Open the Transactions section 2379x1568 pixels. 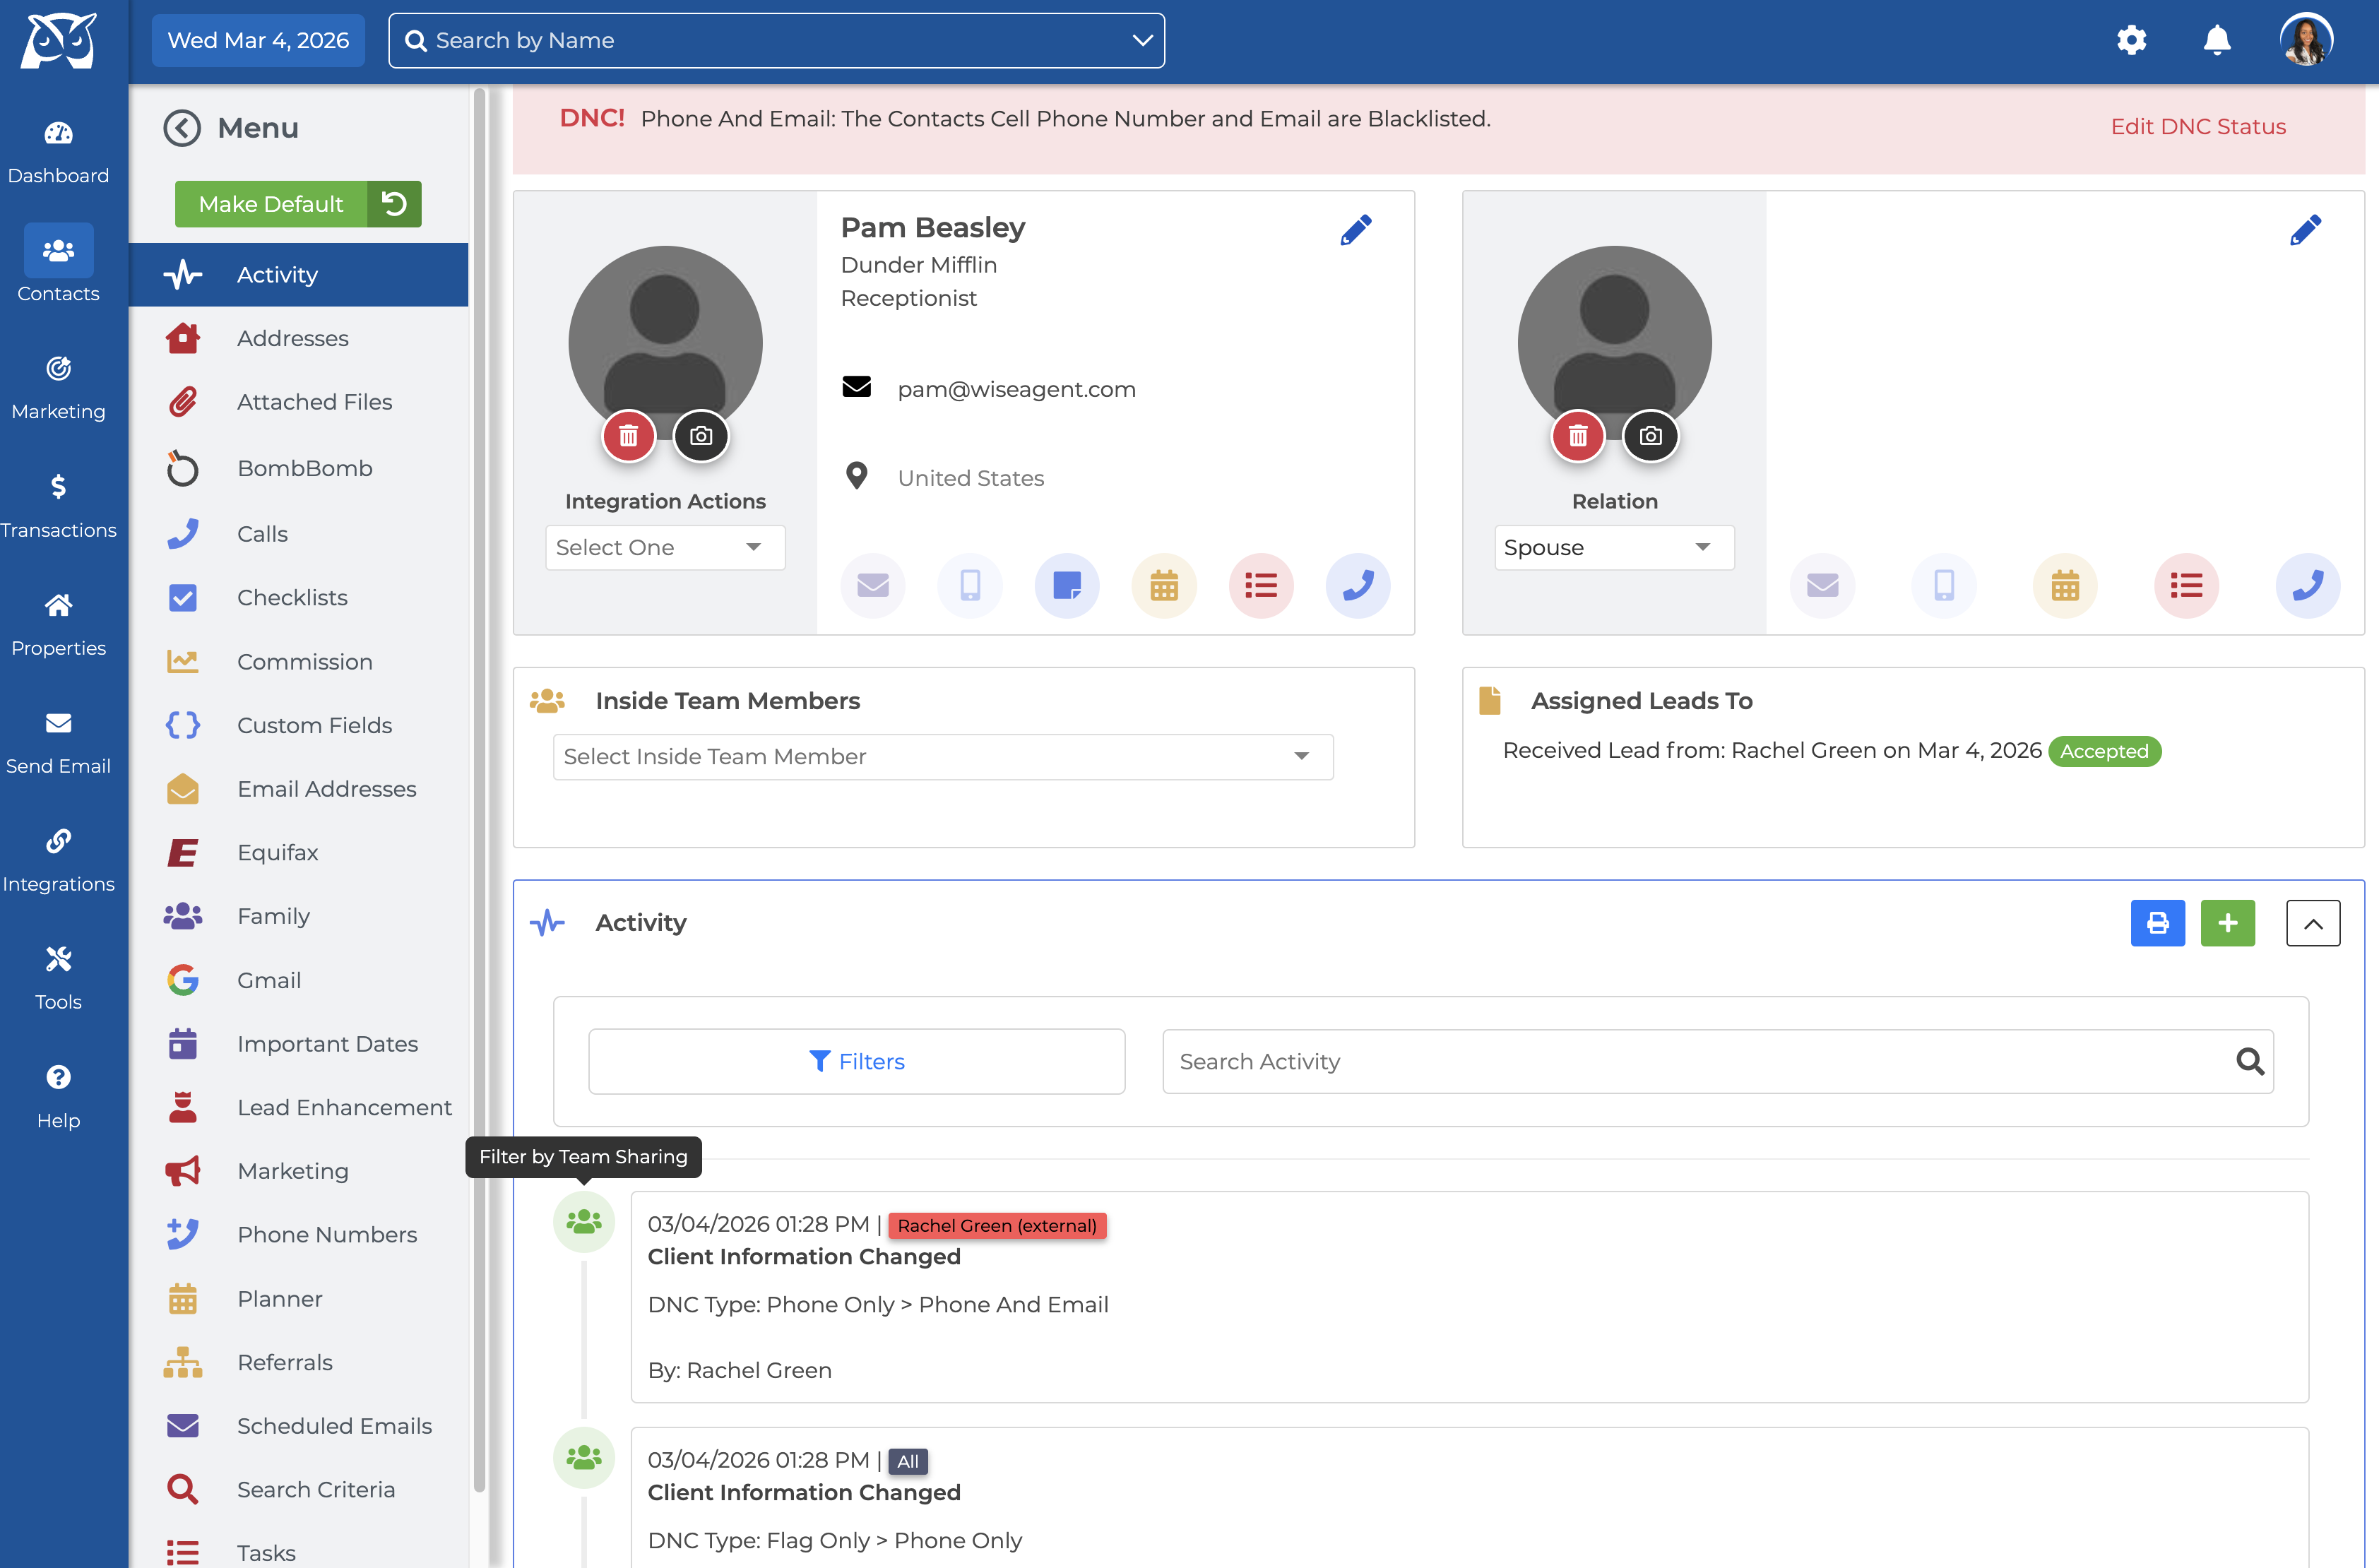[x=58, y=506]
